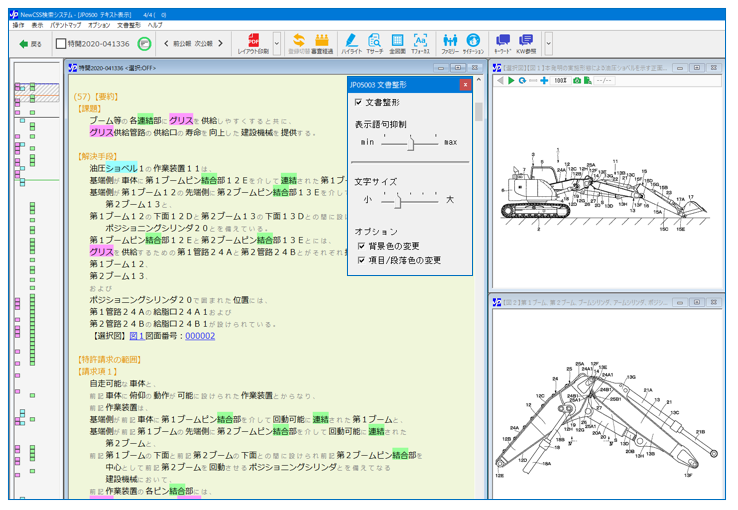Open ファミリー patent family view

pos(450,44)
